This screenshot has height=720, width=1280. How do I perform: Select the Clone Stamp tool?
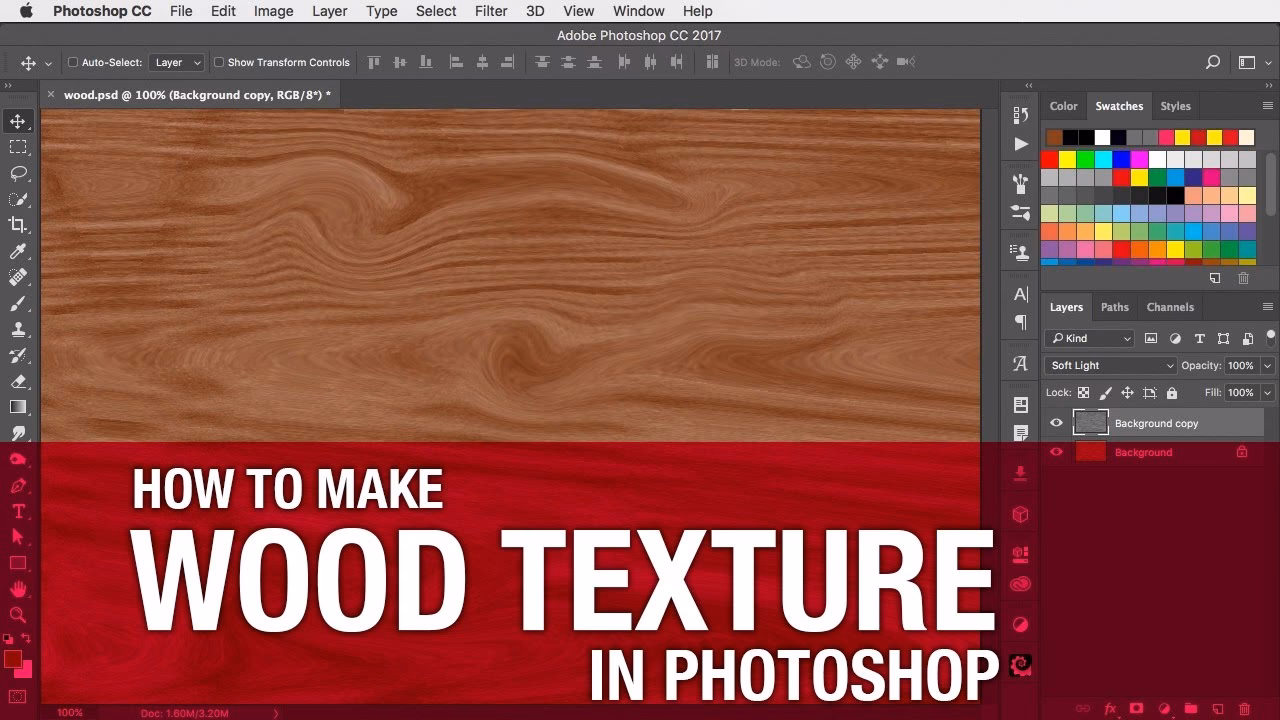(x=18, y=329)
